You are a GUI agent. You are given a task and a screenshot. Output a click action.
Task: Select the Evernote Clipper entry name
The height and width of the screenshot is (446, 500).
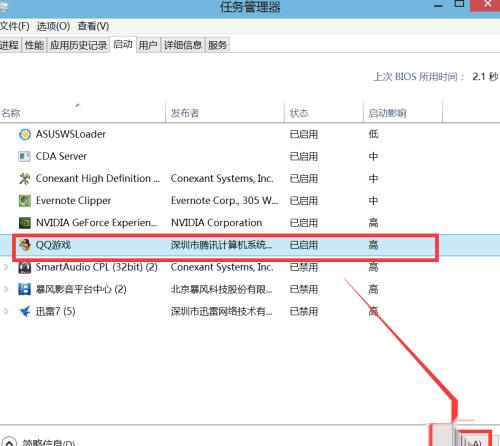pyautogui.click(x=73, y=201)
